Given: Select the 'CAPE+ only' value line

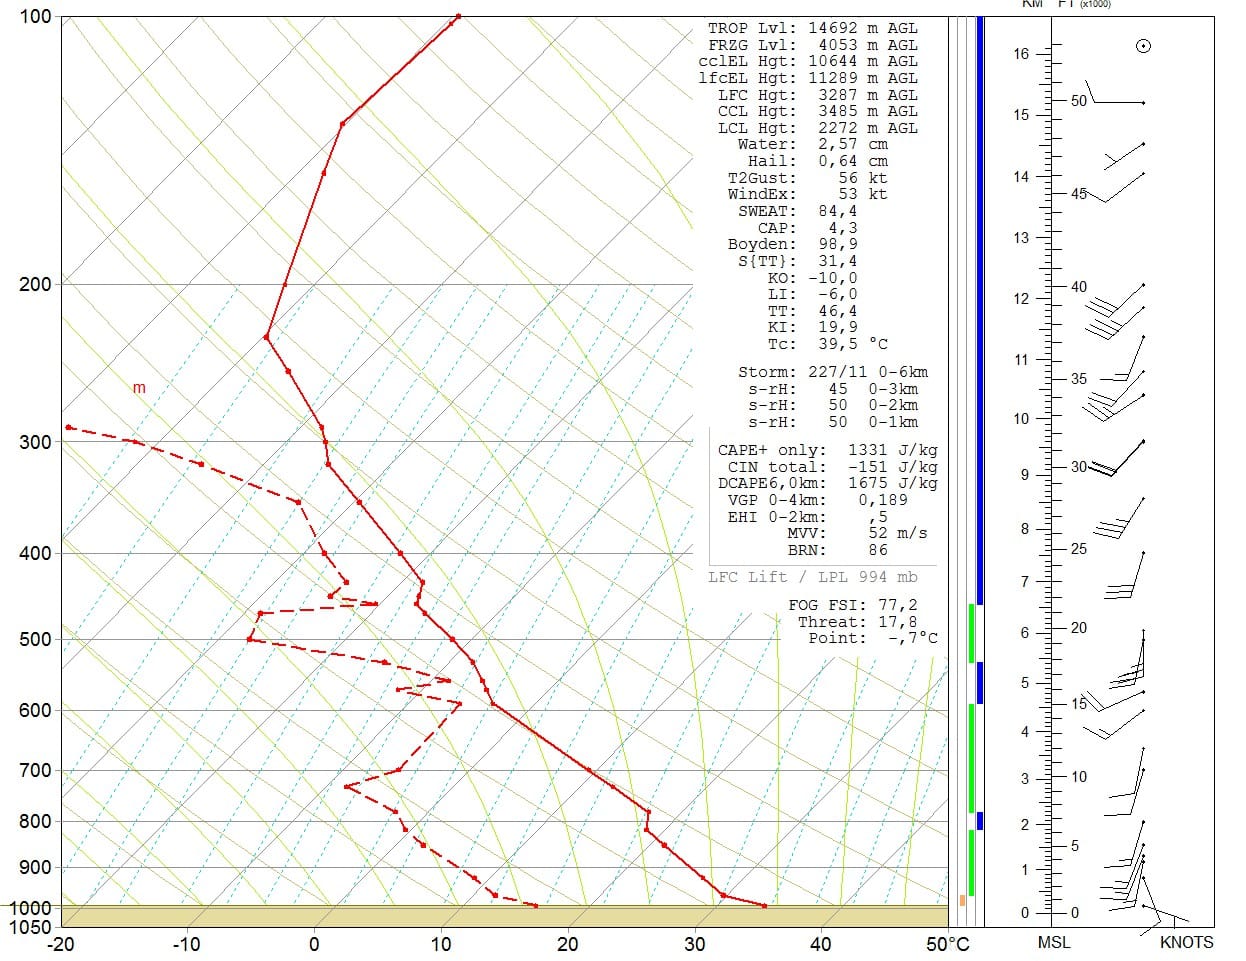Looking at the screenshot, I should (827, 450).
